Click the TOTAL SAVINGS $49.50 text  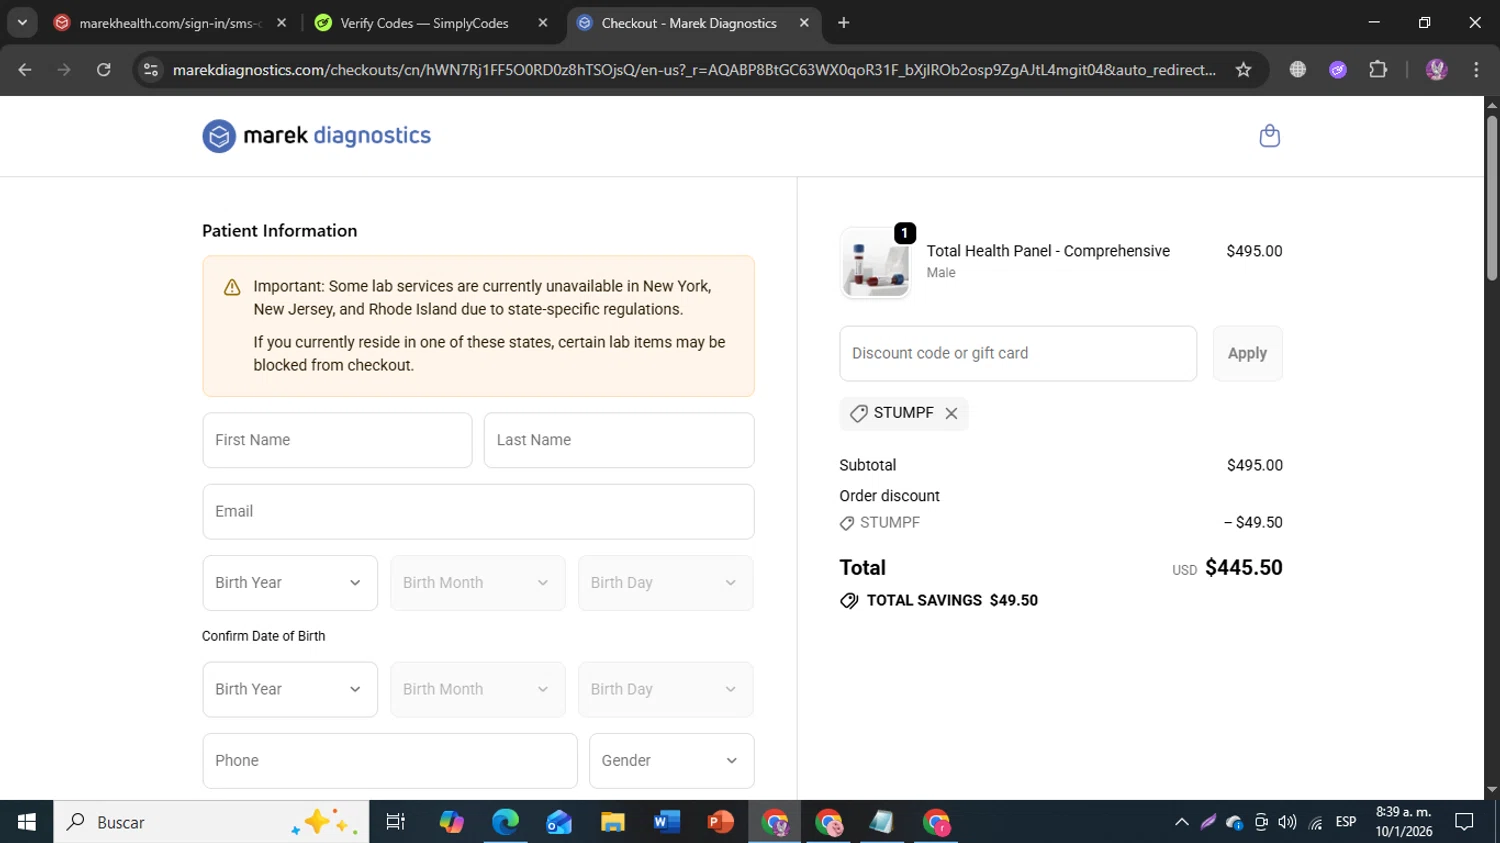click(952, 600)
